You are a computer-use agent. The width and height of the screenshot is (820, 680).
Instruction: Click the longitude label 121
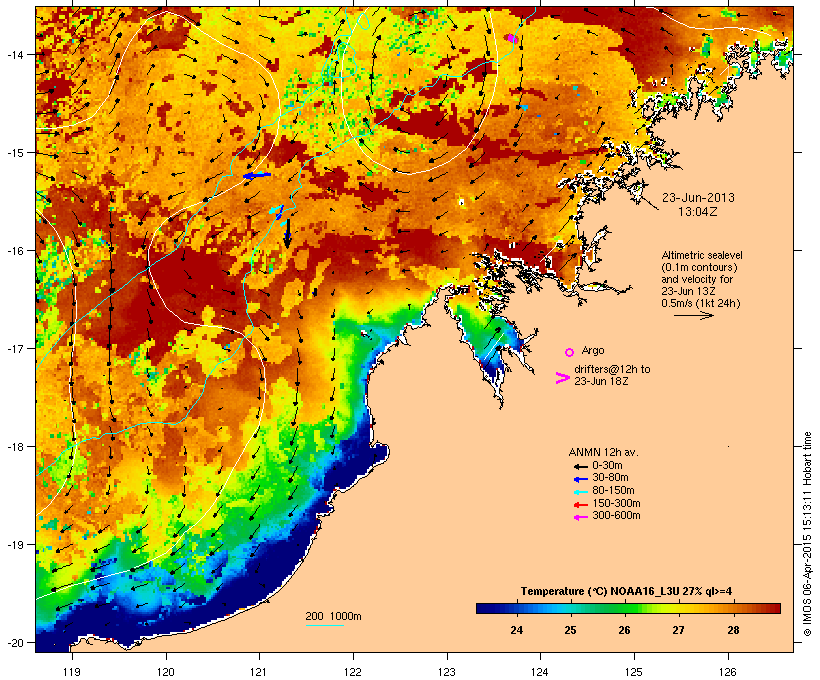point(259,672)
